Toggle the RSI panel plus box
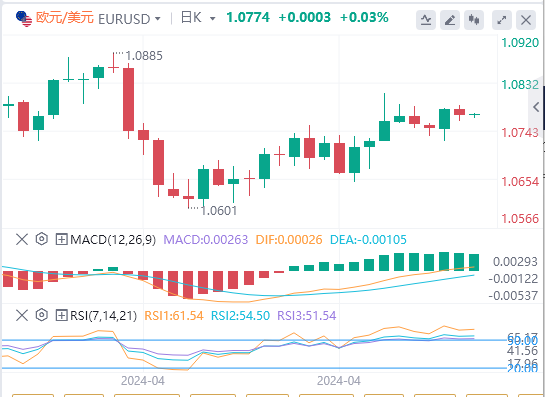545x397 pixels. tap(62, 316)
